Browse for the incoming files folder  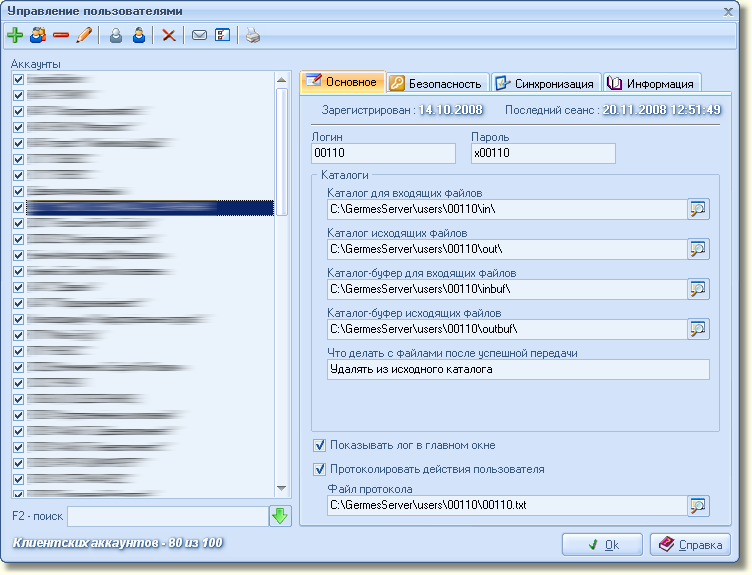tap(698, 209)
